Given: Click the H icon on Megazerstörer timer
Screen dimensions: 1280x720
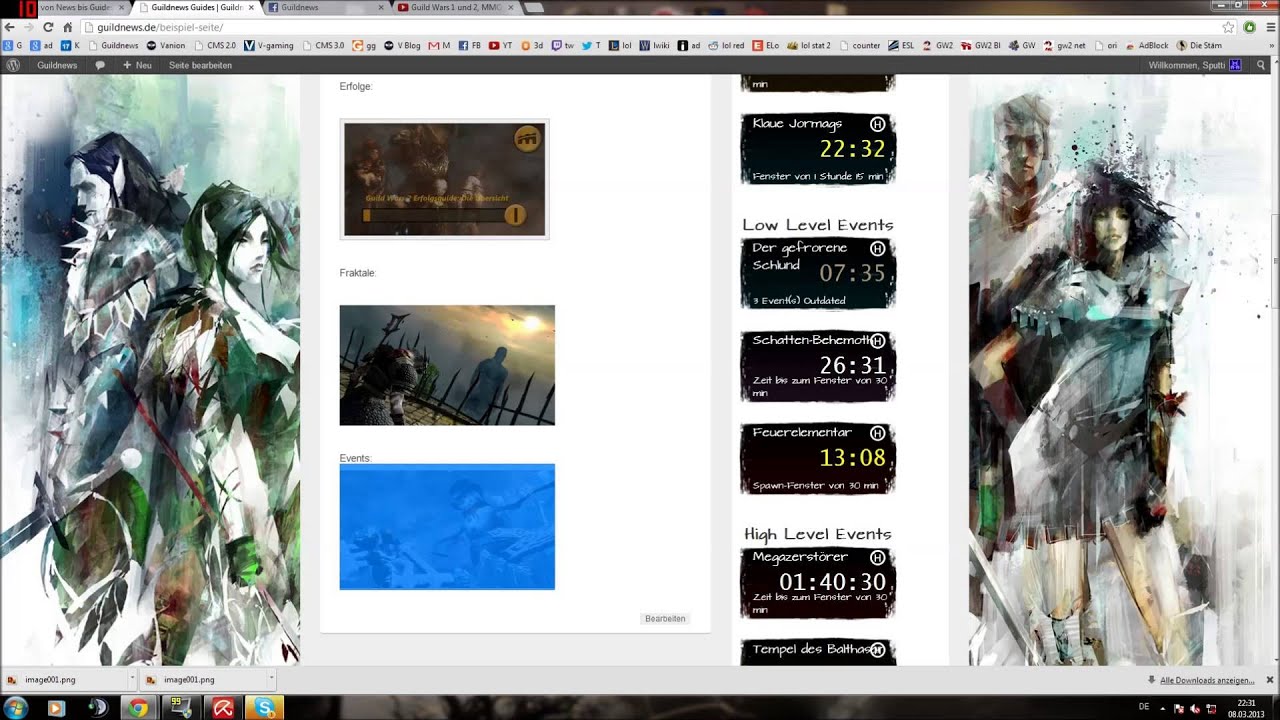Looking at the screenshot, I should 877,557.
